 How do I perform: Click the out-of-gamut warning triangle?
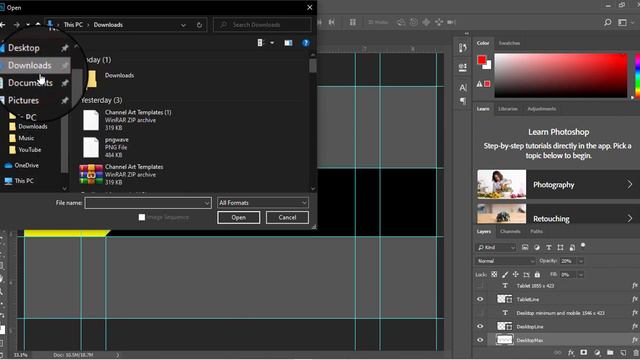(480, 84)
